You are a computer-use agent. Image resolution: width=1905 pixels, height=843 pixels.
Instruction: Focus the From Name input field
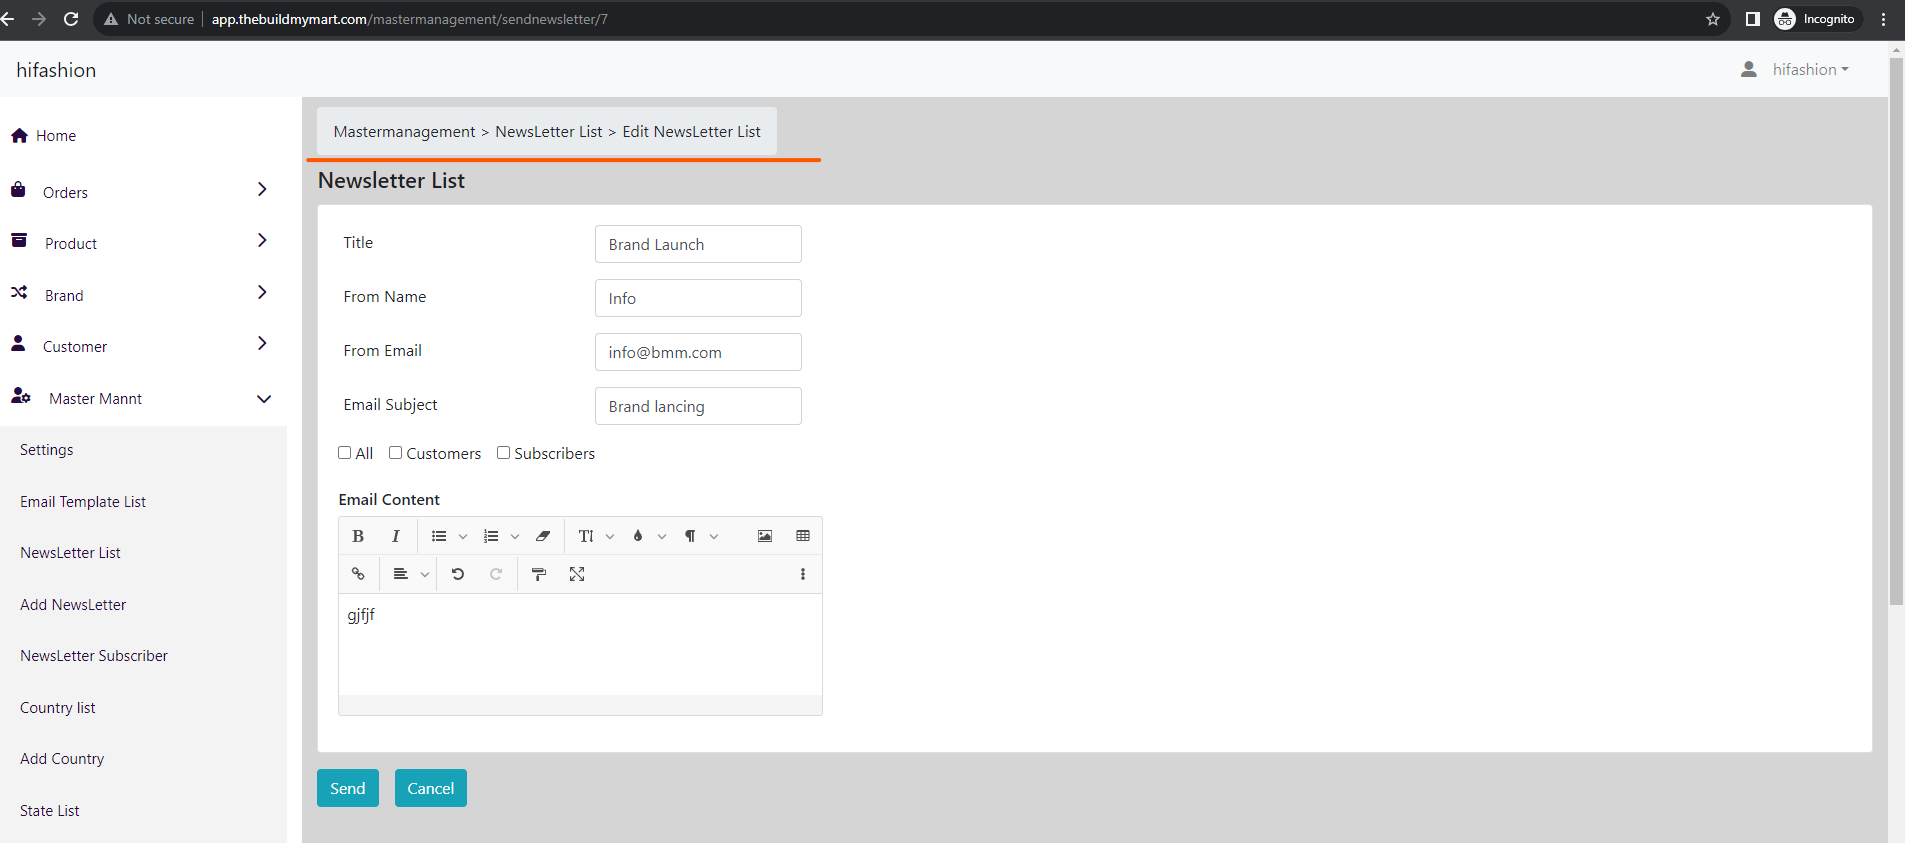click(698, 298)
